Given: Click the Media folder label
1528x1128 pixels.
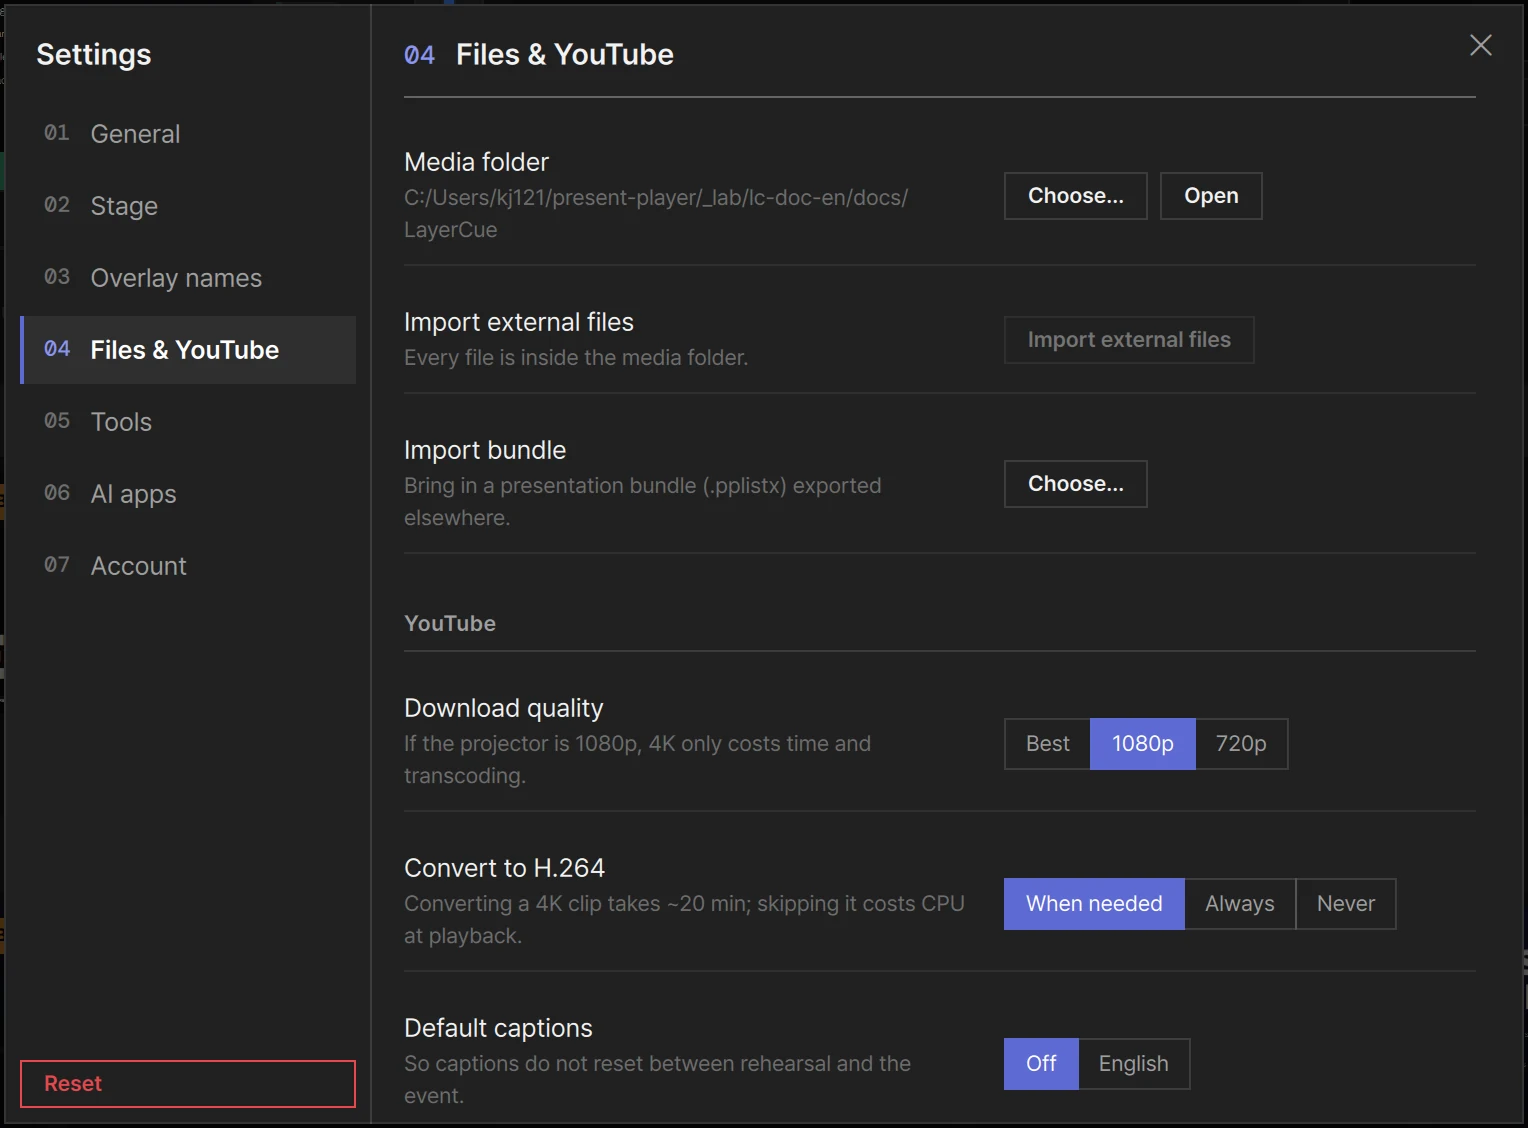Looking at the screenshot, I should [476, 162].
